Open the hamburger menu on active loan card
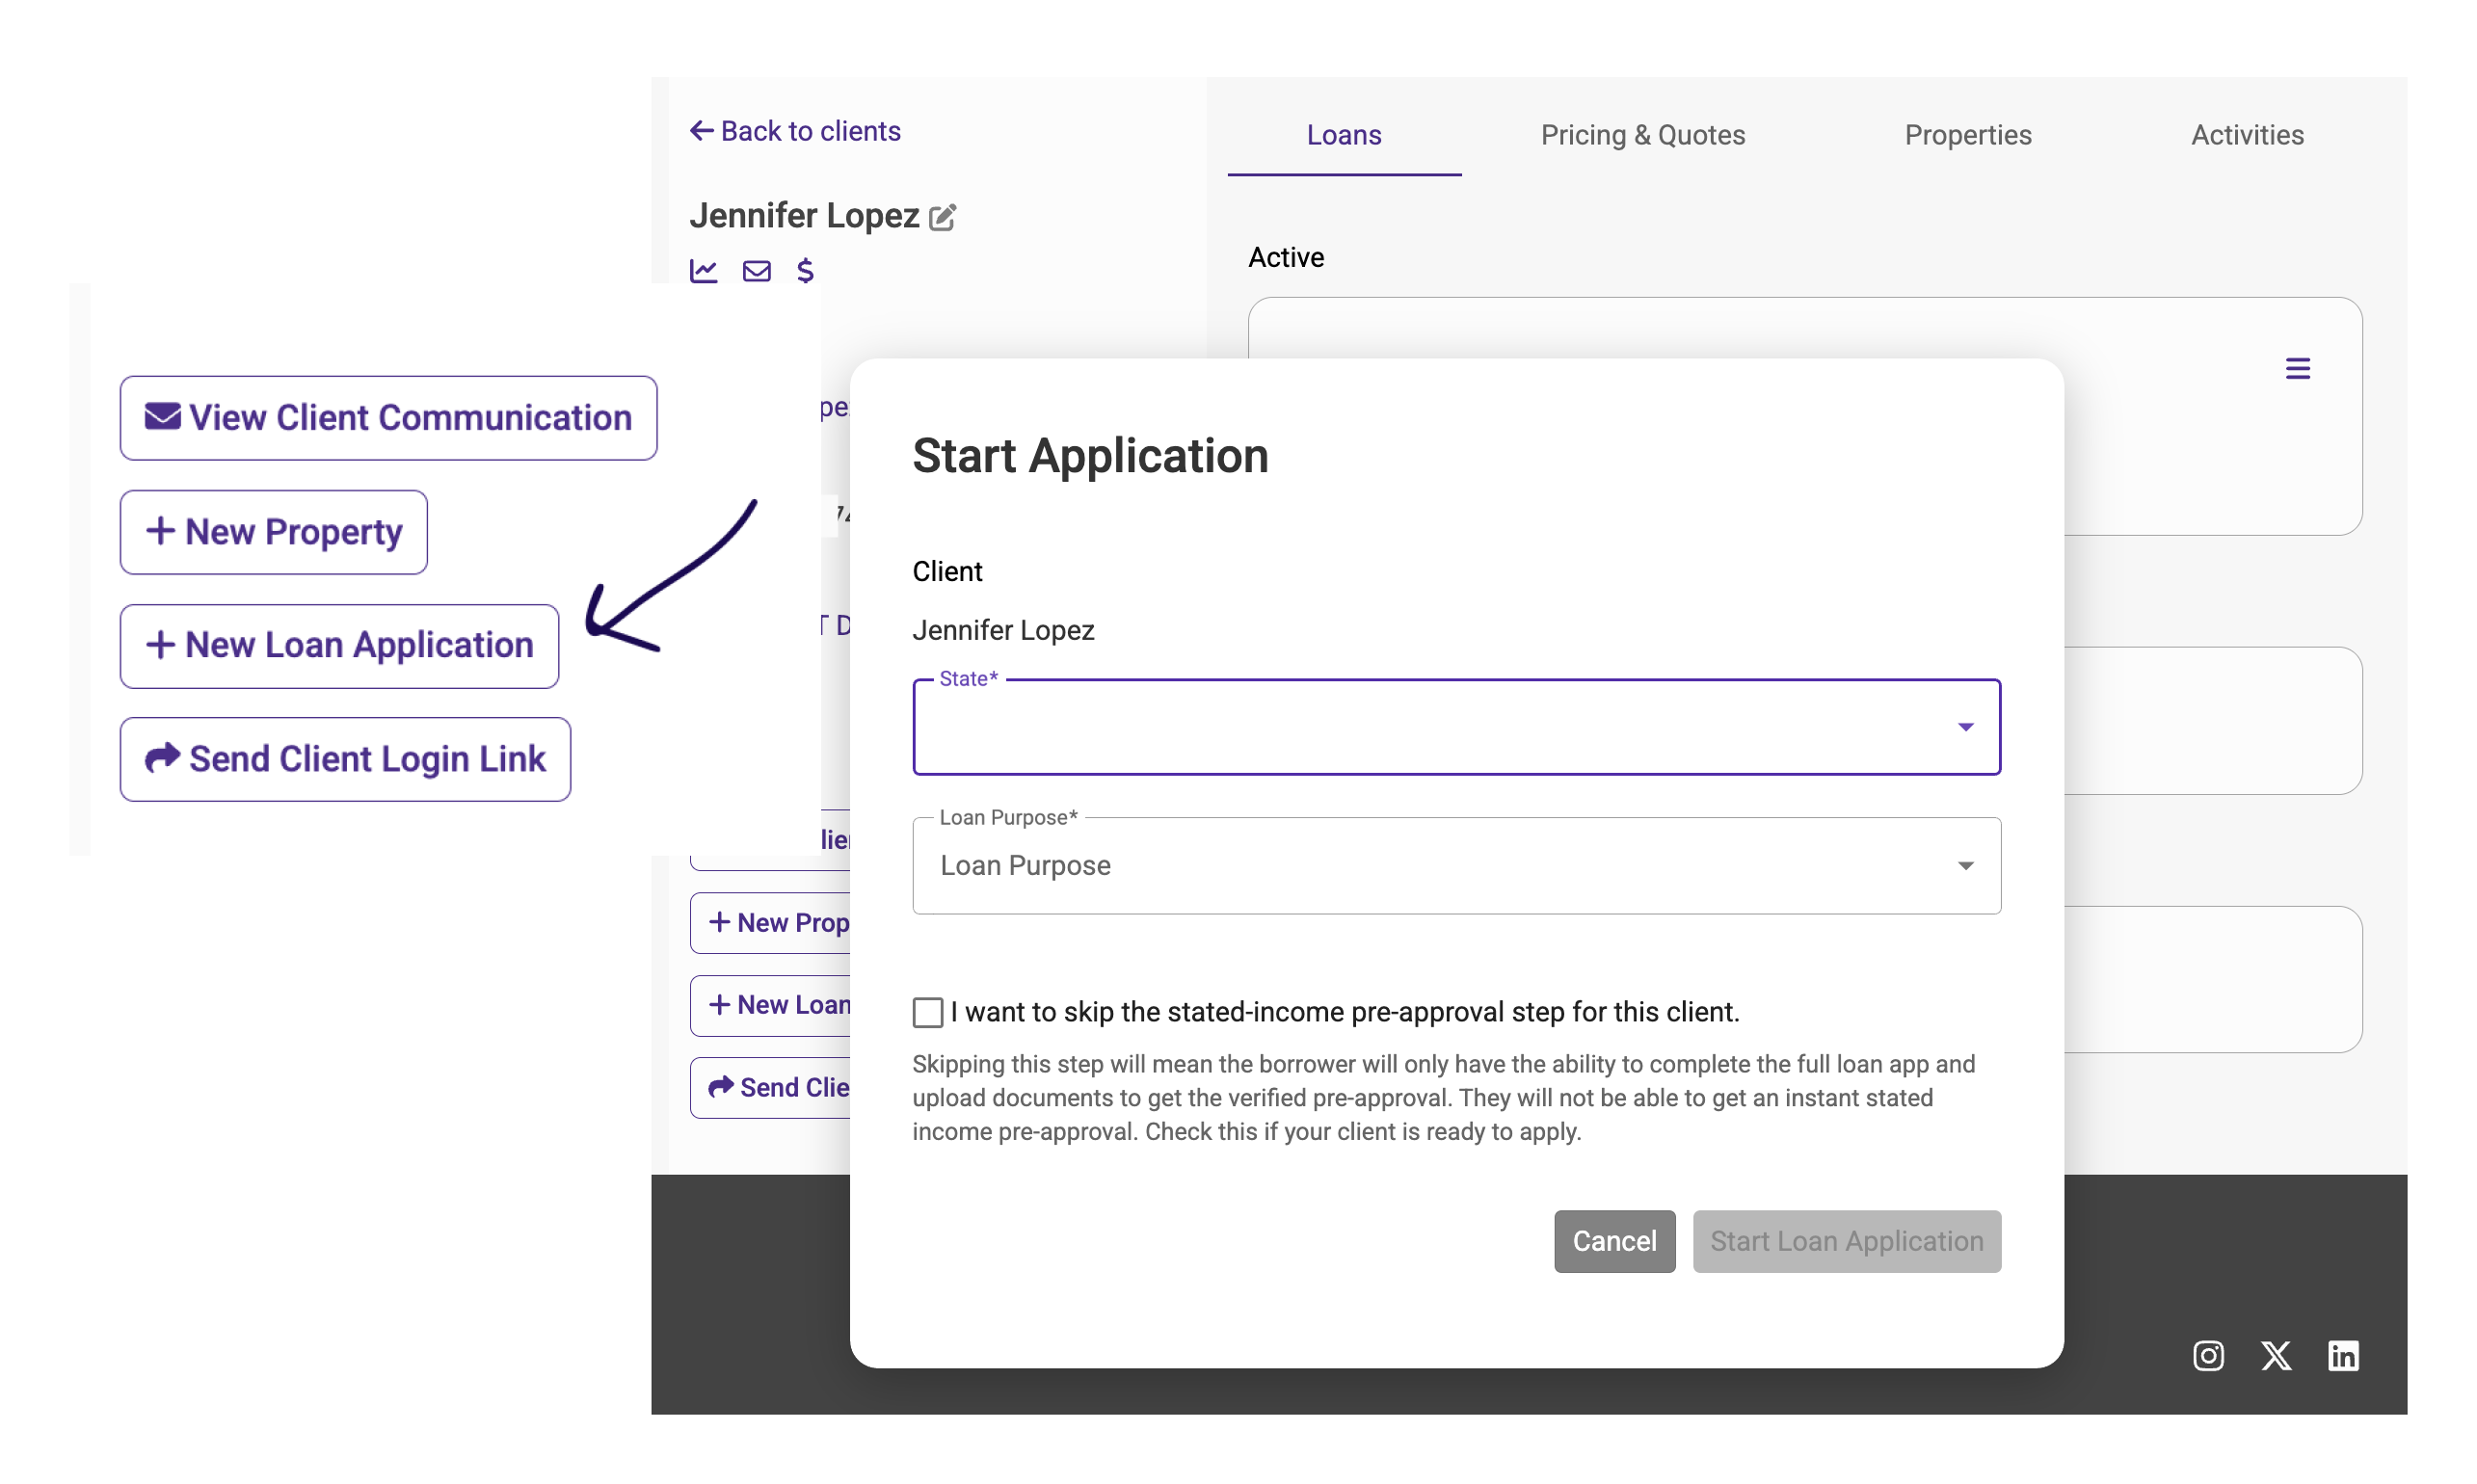2477x1484 pixels. click(2297, 369)
